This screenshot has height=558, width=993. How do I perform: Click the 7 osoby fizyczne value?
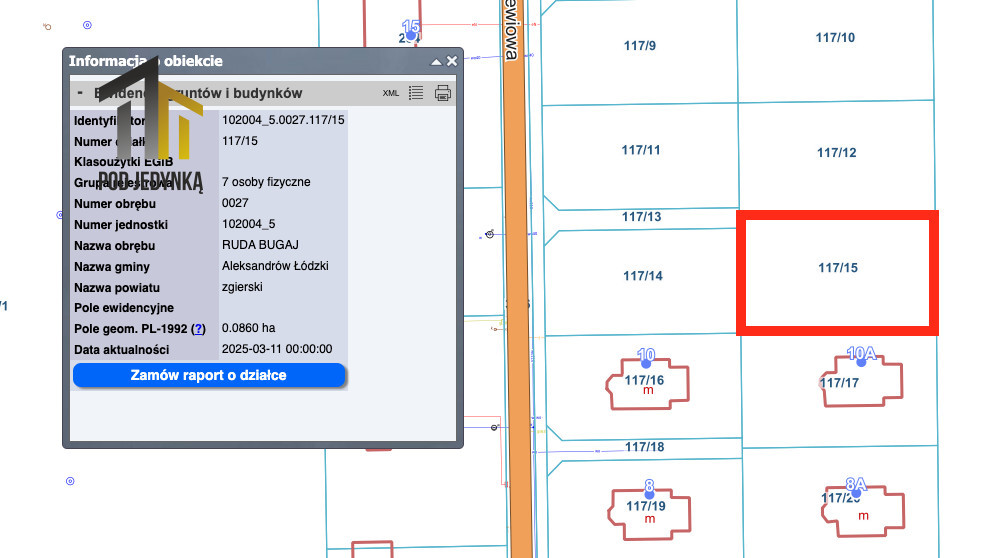tap(266, 182)
